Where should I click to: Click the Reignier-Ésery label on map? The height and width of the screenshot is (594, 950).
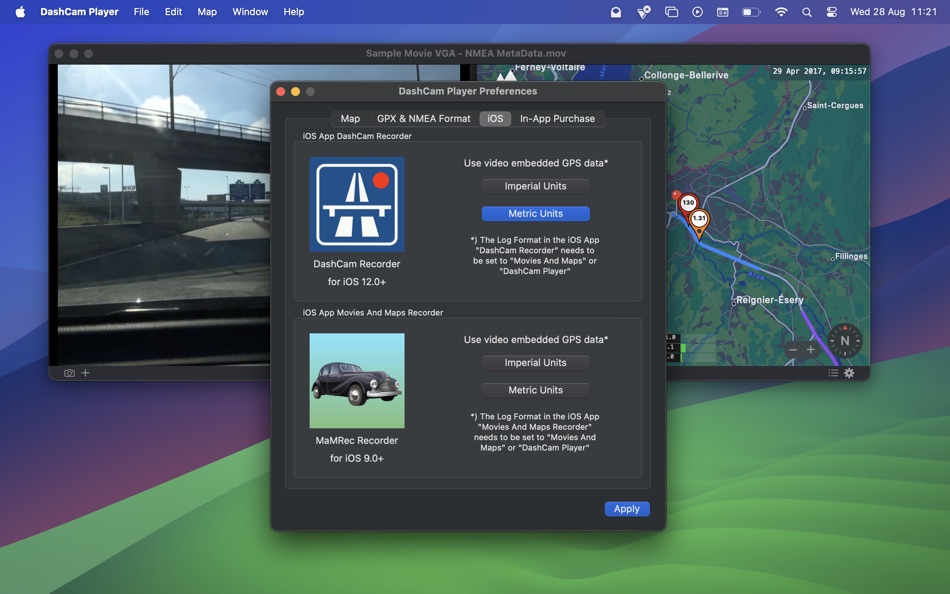pyautogui.click(x=769, y=300)
